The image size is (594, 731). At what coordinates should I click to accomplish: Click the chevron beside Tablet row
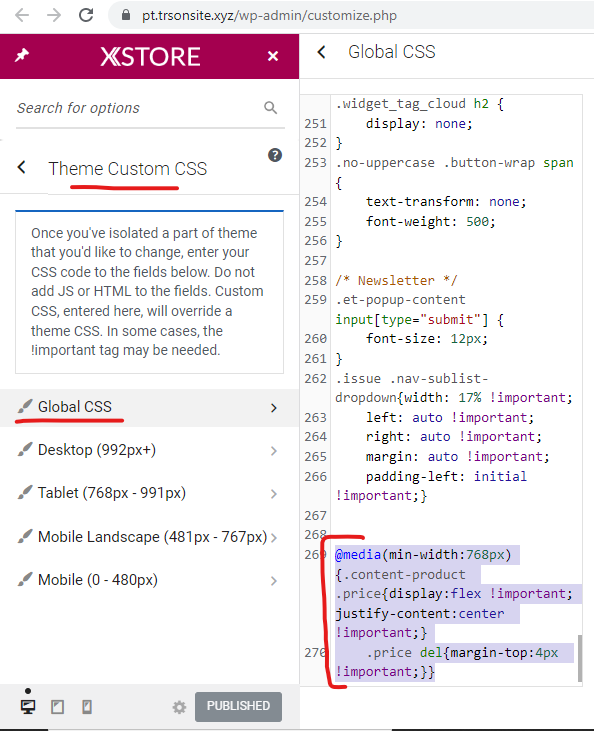[x=274, y=494]
